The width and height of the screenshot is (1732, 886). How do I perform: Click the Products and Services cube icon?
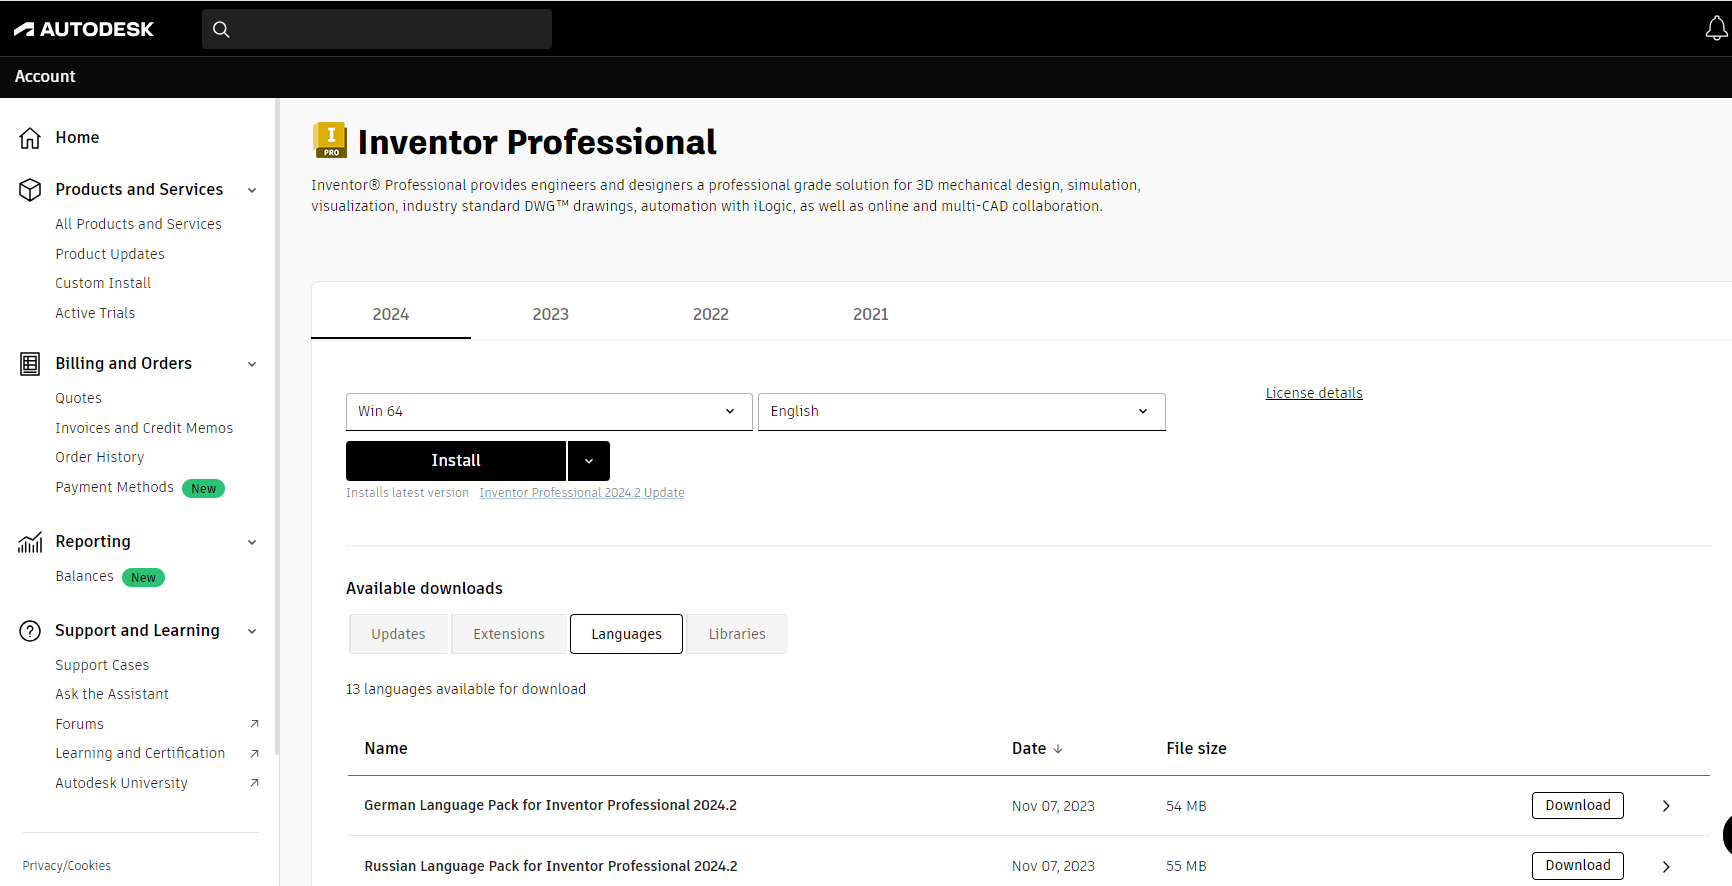(x=30, y=190)
